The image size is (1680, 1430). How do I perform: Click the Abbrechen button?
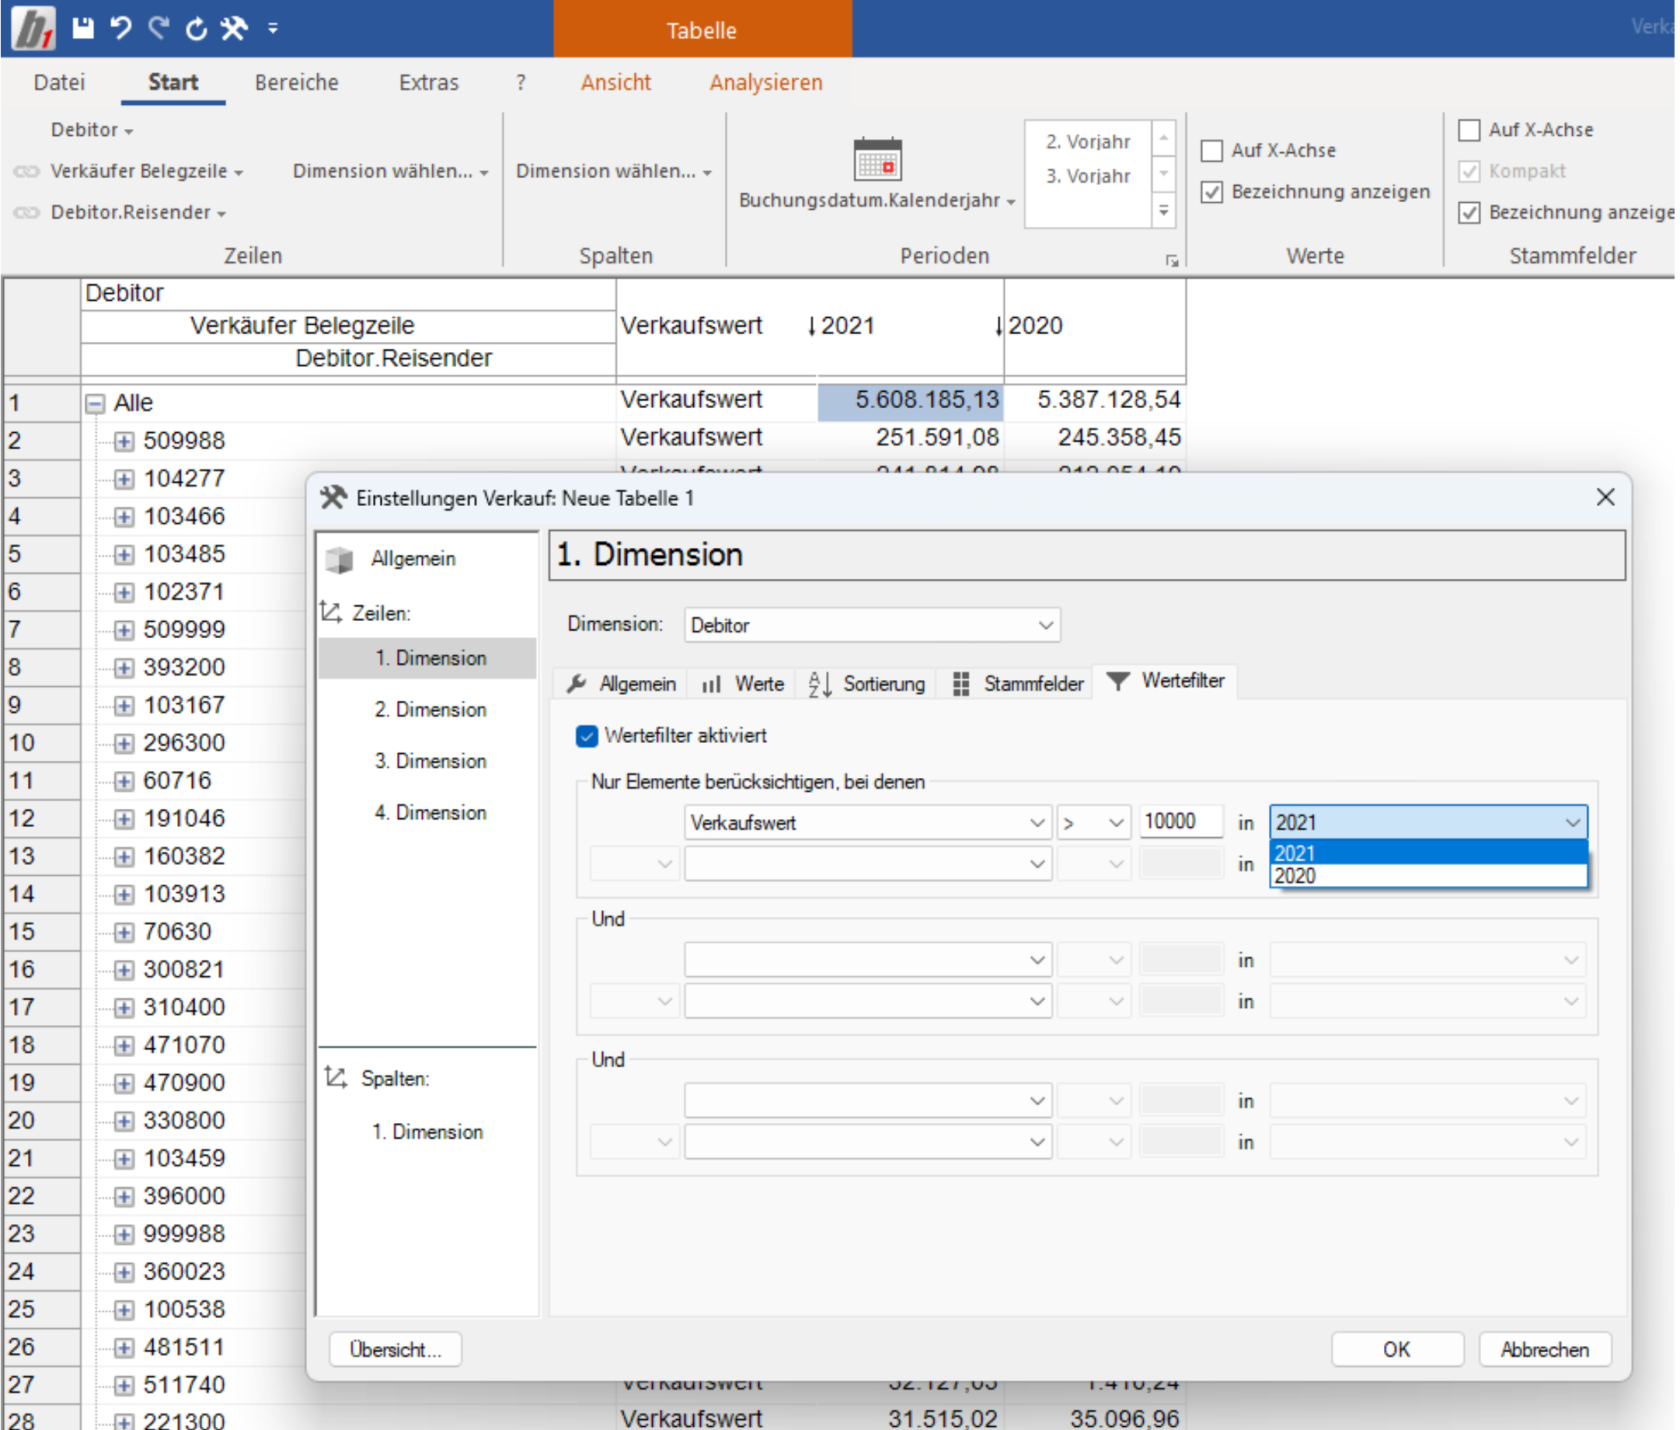click(1545, 1350)
